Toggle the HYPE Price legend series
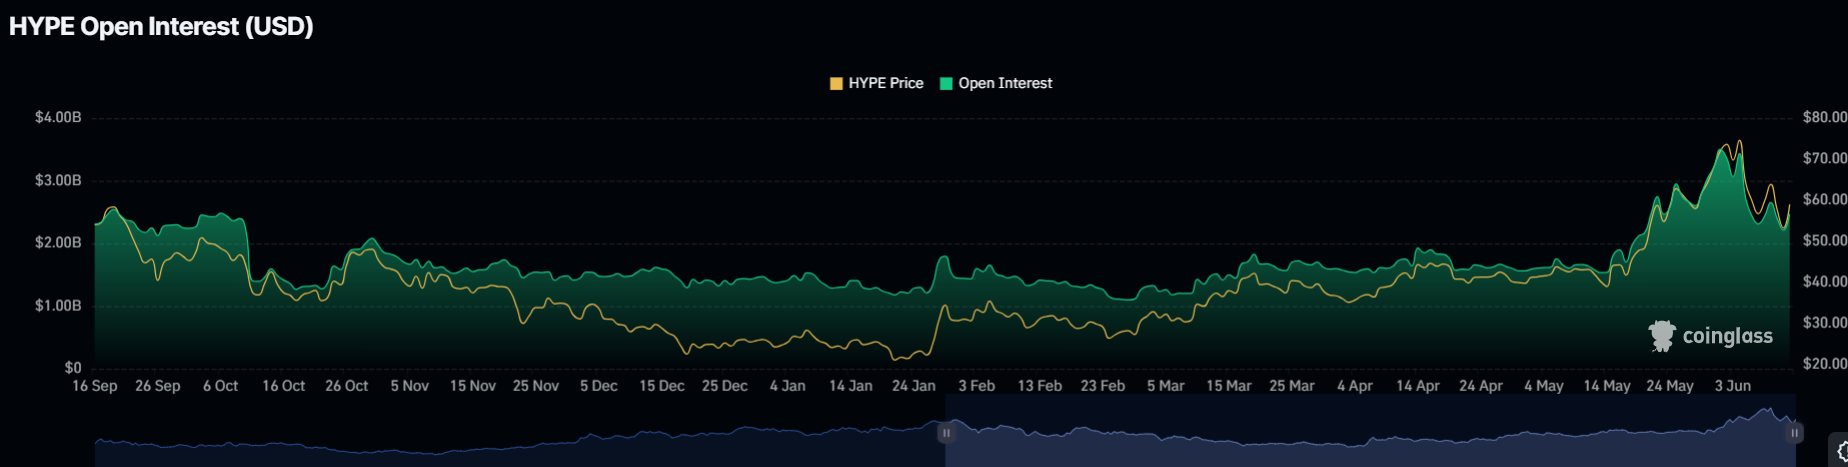 click(x=876, y=83)
